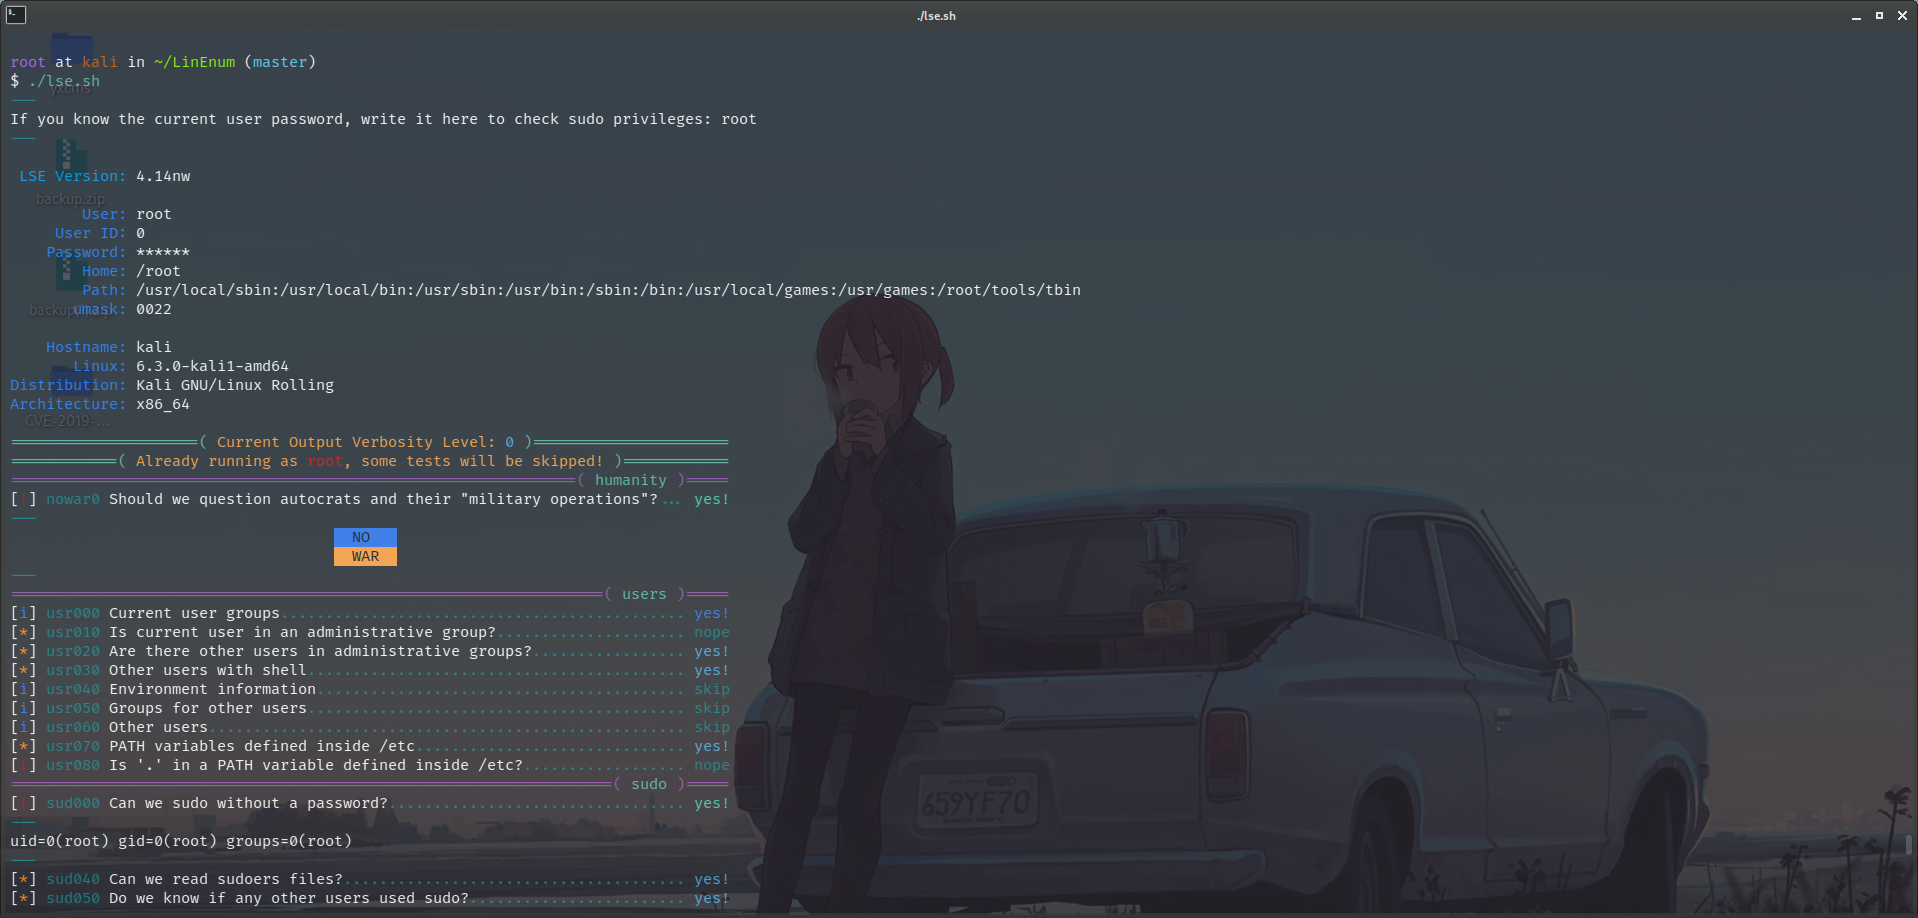The image size is (1918, 918).
Task: Click the Home value /root
Action: 158,271
